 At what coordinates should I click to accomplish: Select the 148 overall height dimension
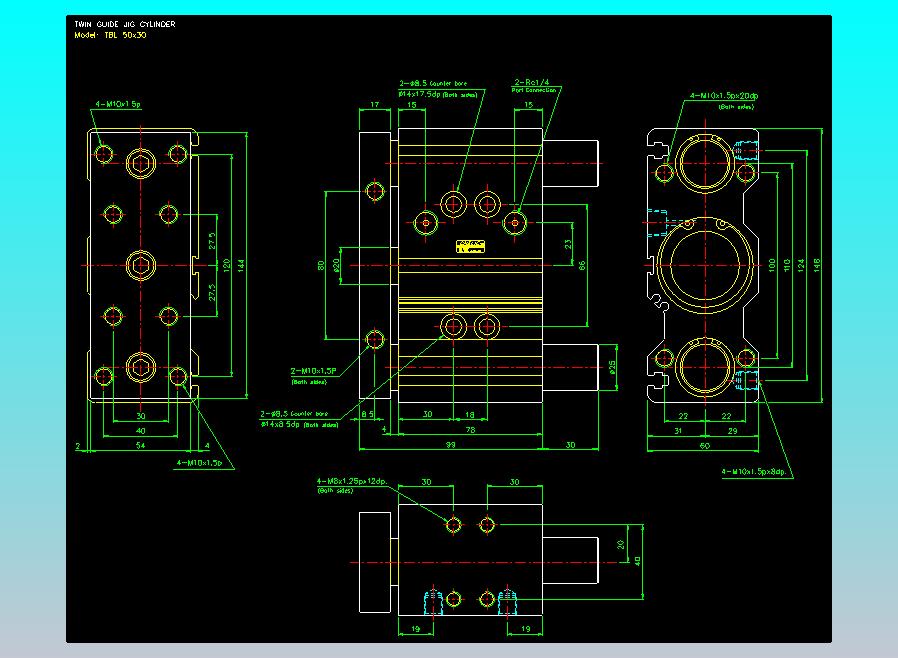click(816, 264)
